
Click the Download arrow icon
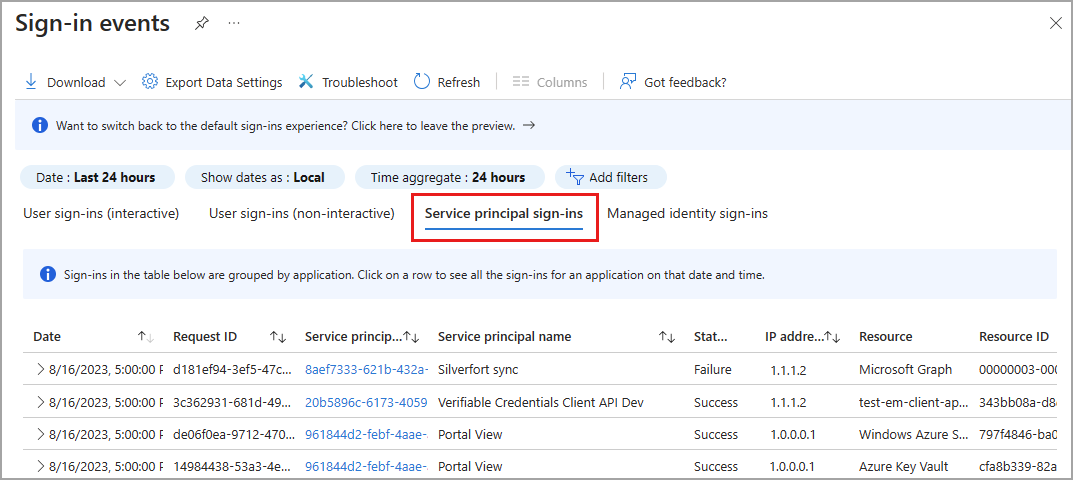30,81
